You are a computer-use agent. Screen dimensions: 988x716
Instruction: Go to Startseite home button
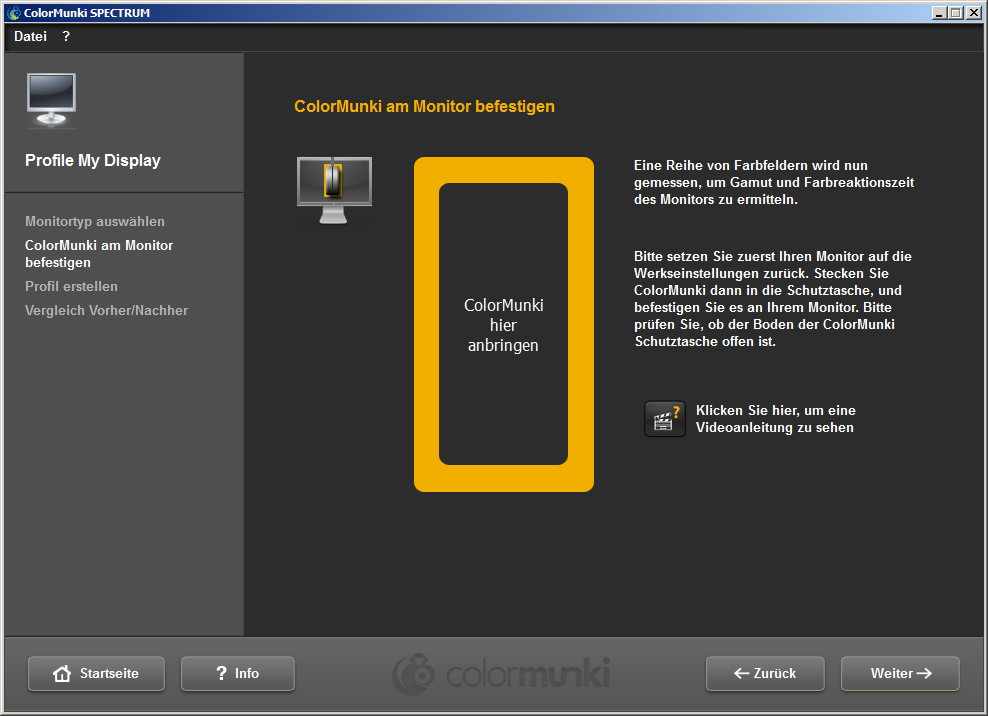96,673
